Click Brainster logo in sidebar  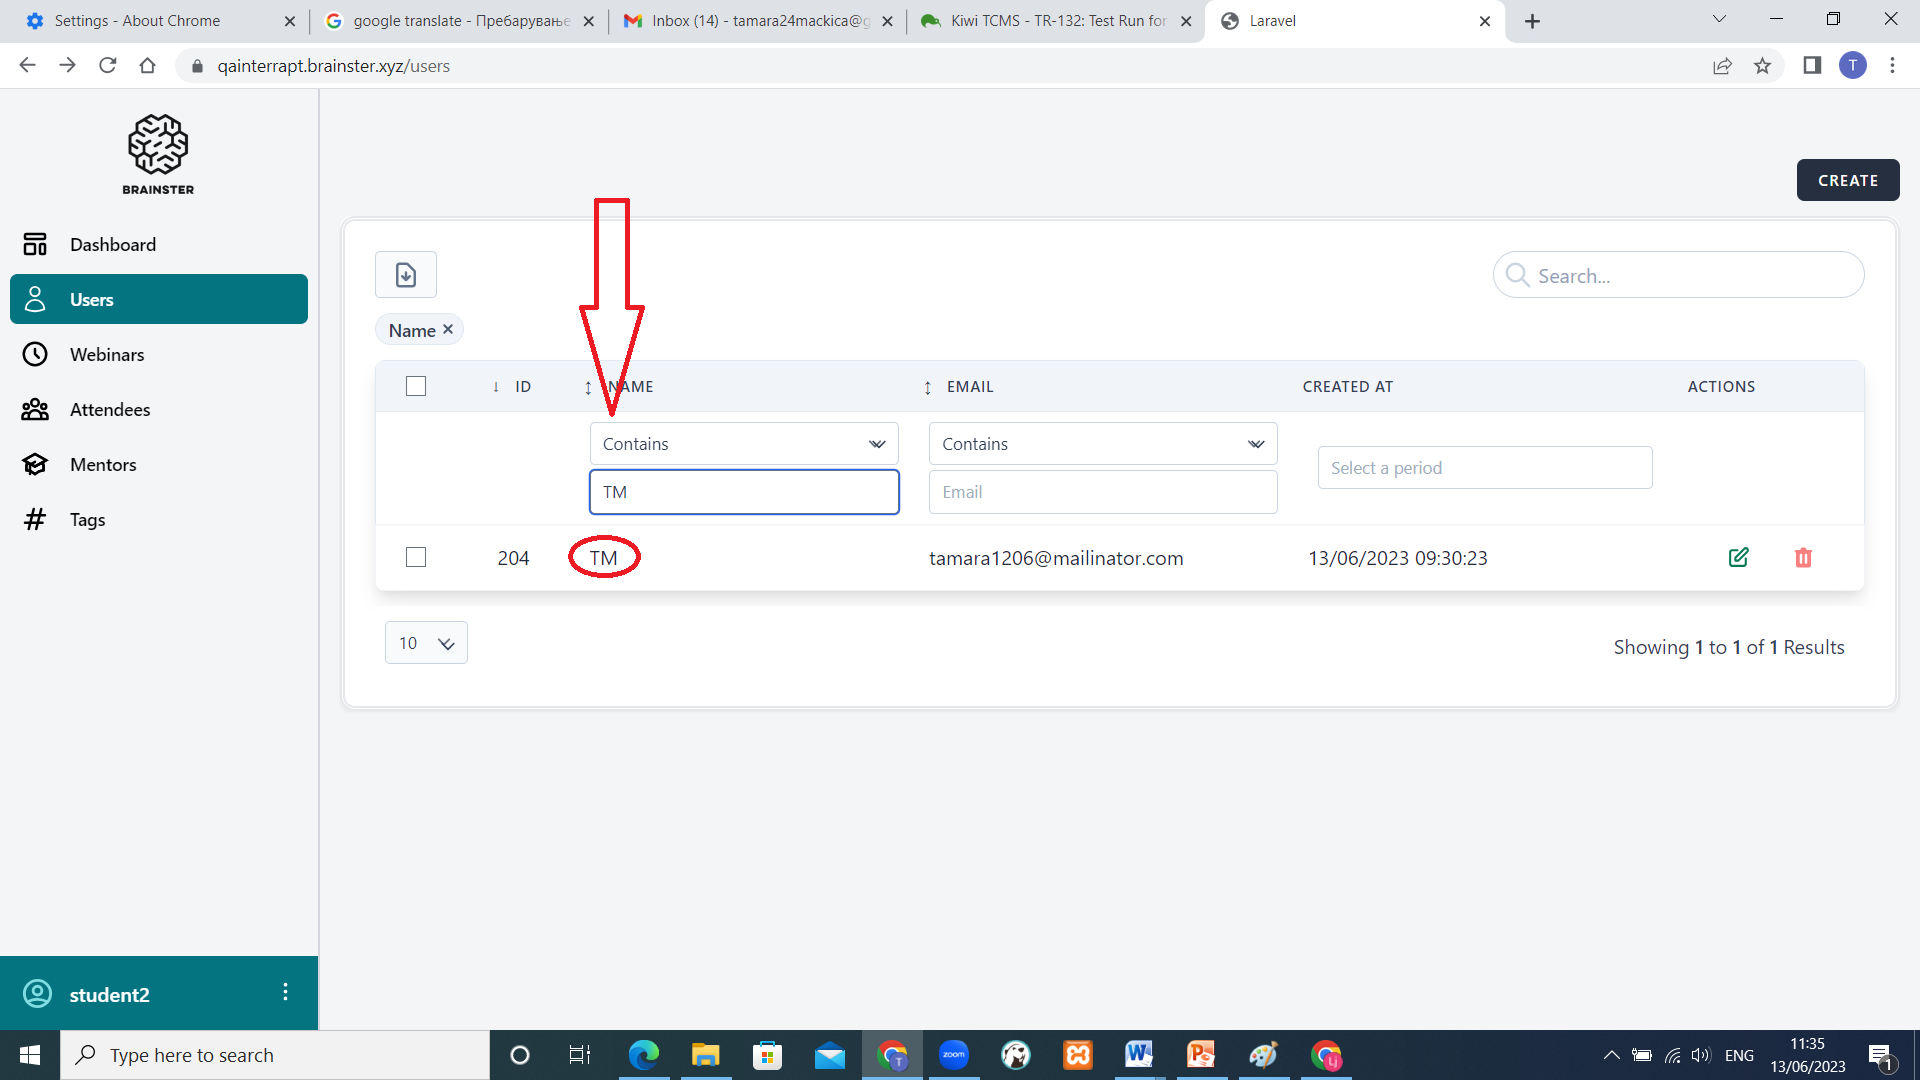158,154
